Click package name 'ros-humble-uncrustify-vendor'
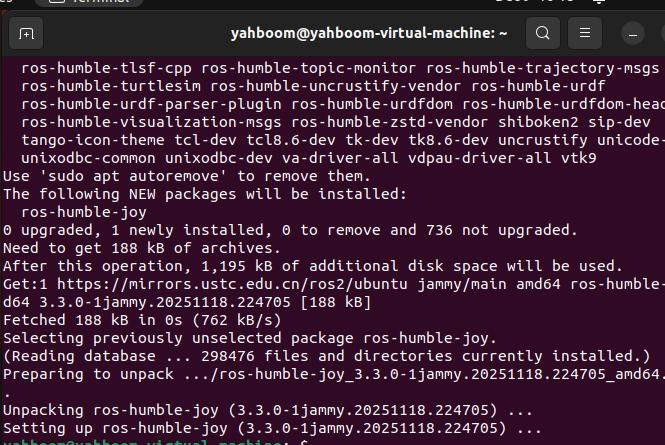Viewport: 665px width, 445px height. [x=335, y=86]
